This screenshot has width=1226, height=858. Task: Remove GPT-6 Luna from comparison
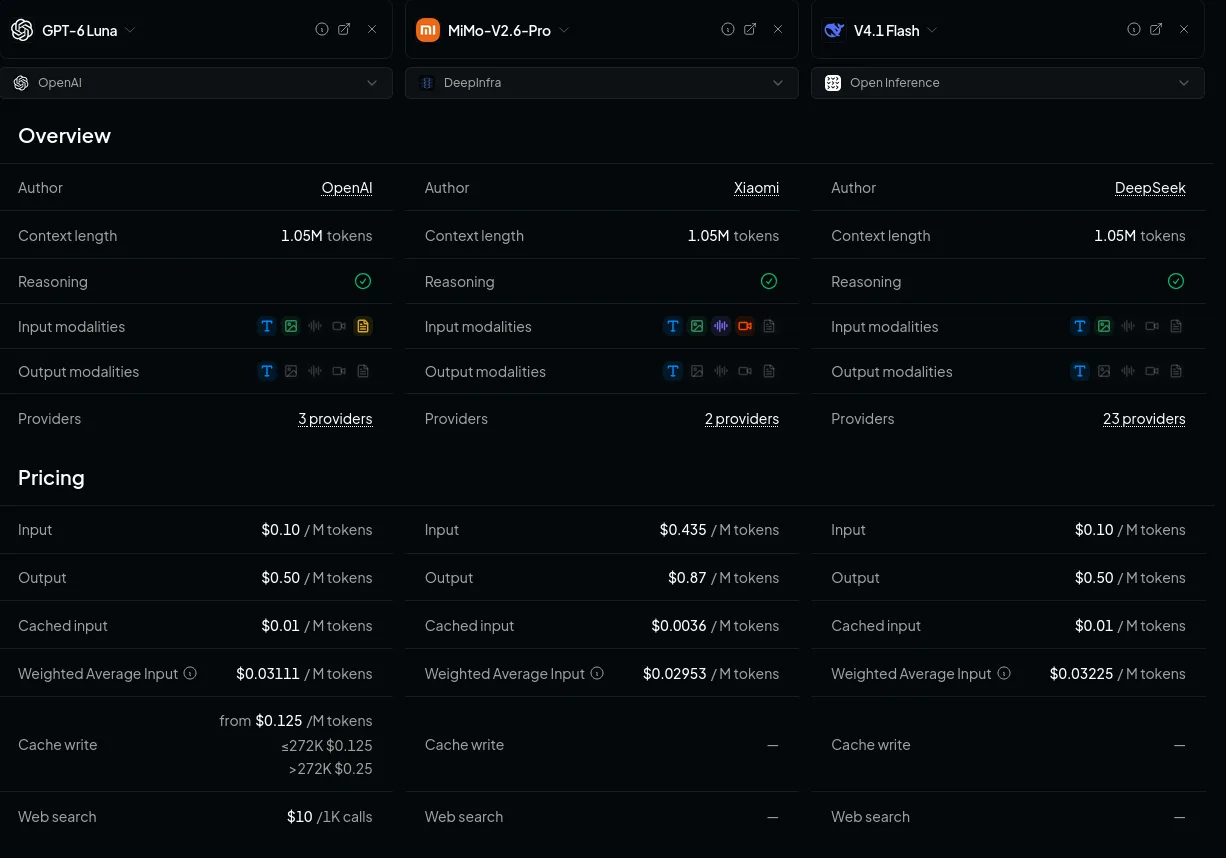(x=372, y=30)
